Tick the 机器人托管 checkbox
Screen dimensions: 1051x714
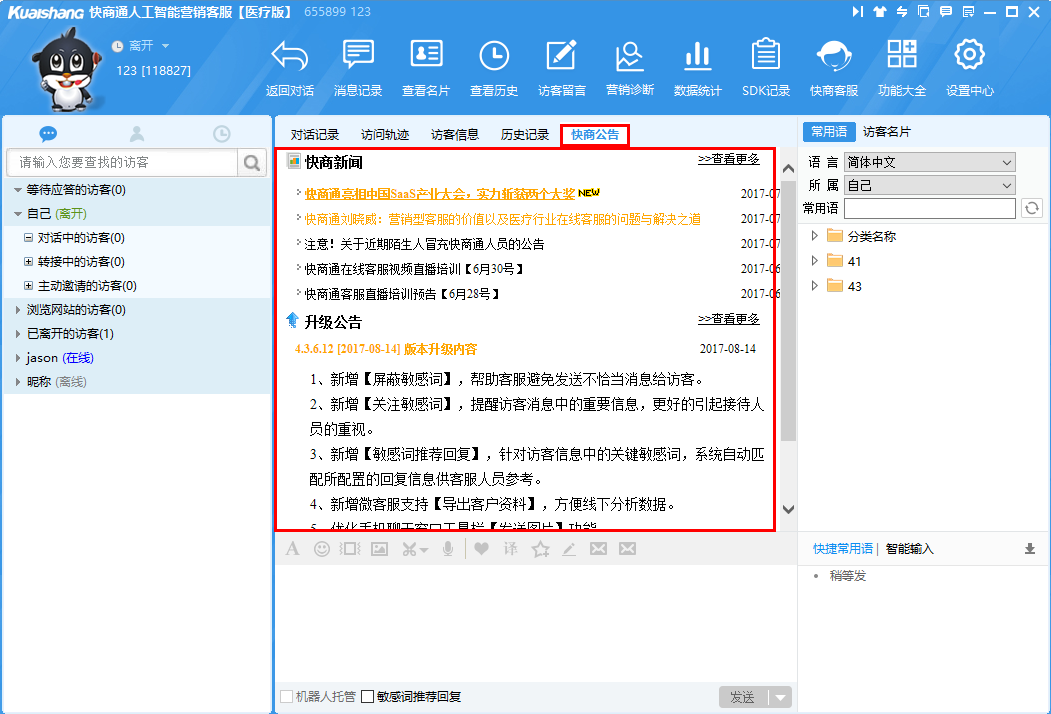pos(287,697)
